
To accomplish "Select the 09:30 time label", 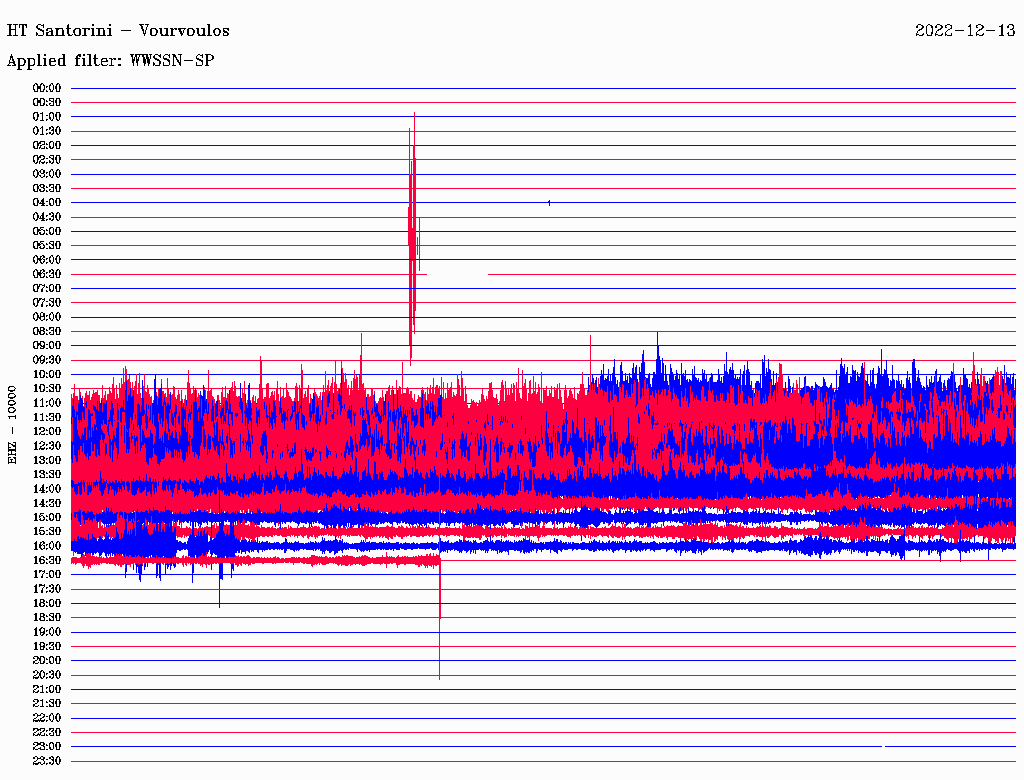I will pyautogui.click(x=47, y=360).
